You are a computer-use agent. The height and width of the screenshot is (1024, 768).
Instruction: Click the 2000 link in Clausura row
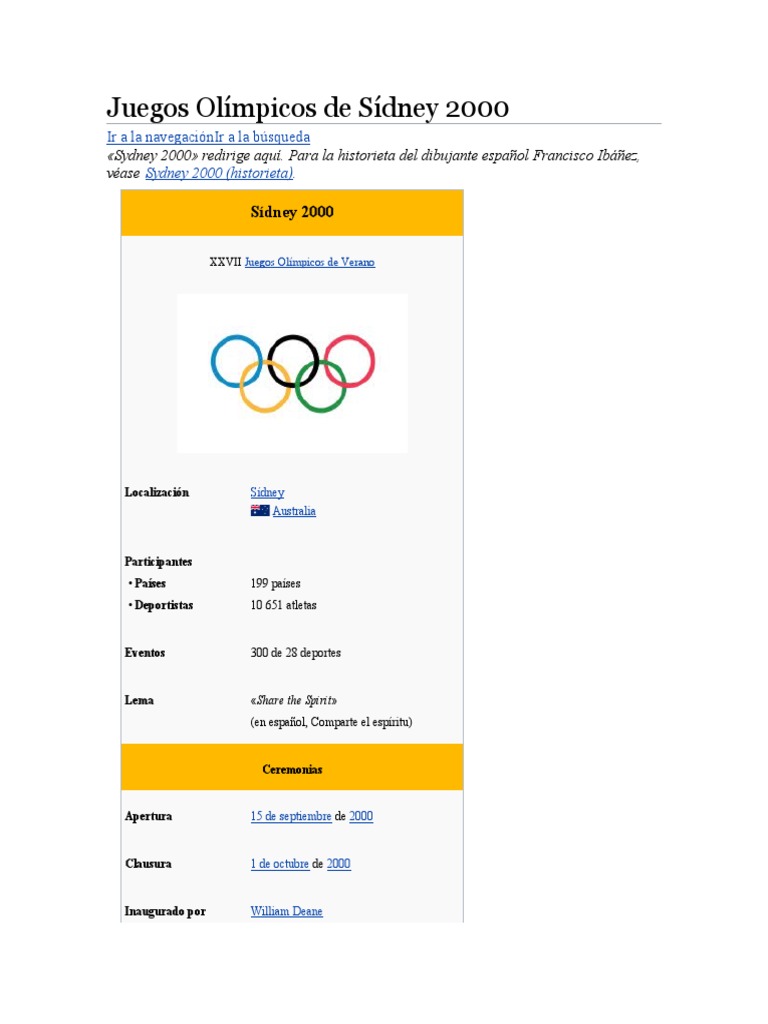coord(339,864)
